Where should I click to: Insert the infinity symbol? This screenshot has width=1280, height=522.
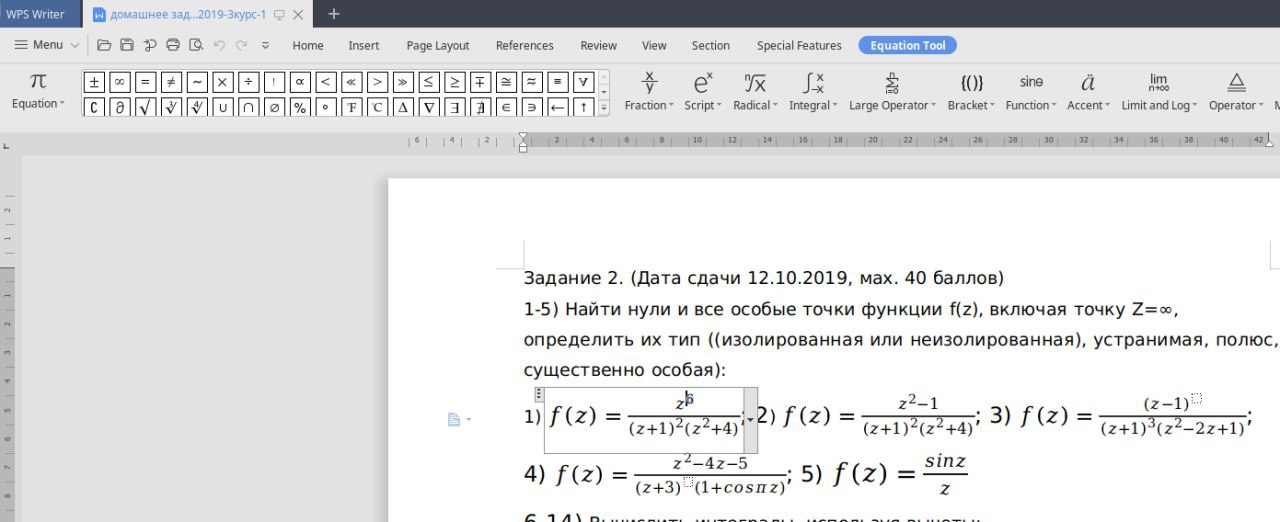click(x=120, y=82)
